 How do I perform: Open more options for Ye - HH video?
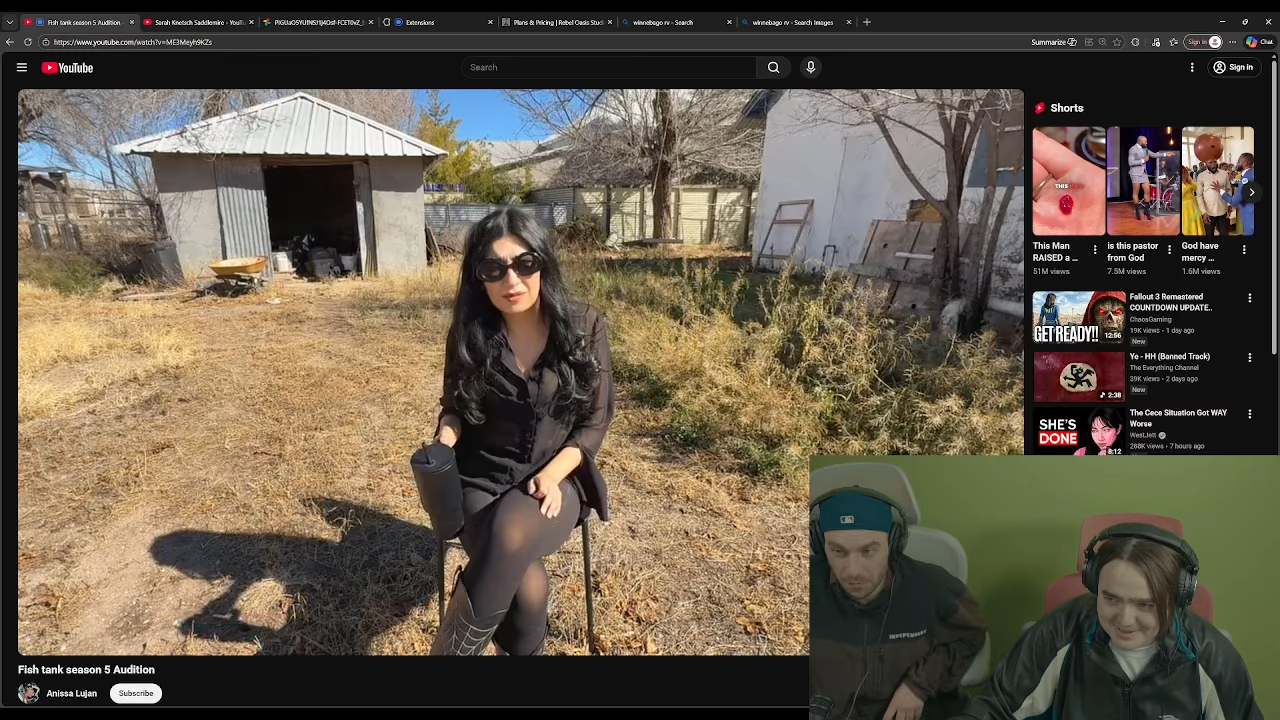click(x=1249, y=357)
